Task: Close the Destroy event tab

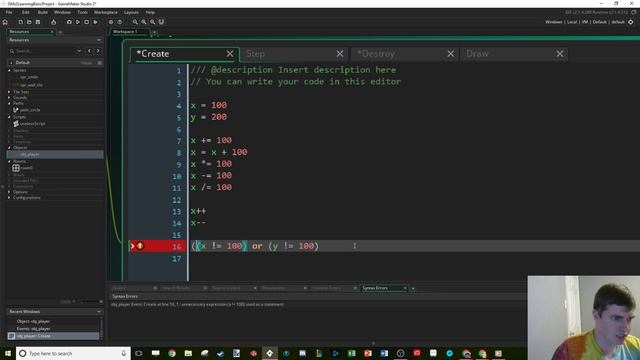Action: 451,54
